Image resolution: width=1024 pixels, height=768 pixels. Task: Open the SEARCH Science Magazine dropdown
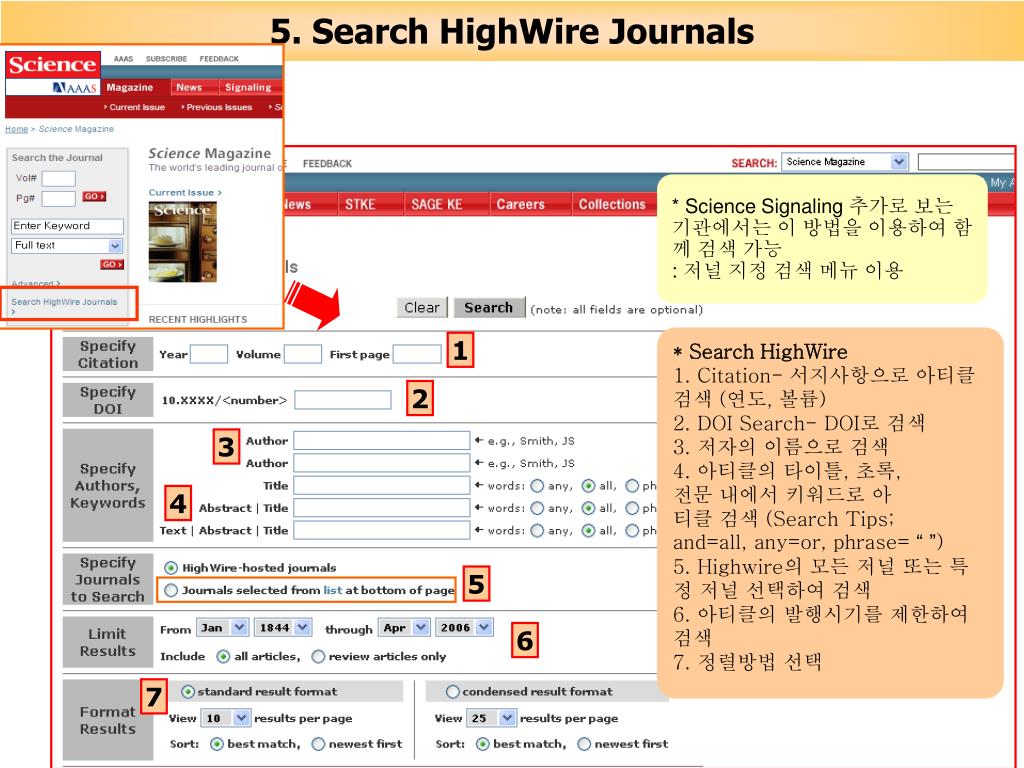tap(844, 162)
